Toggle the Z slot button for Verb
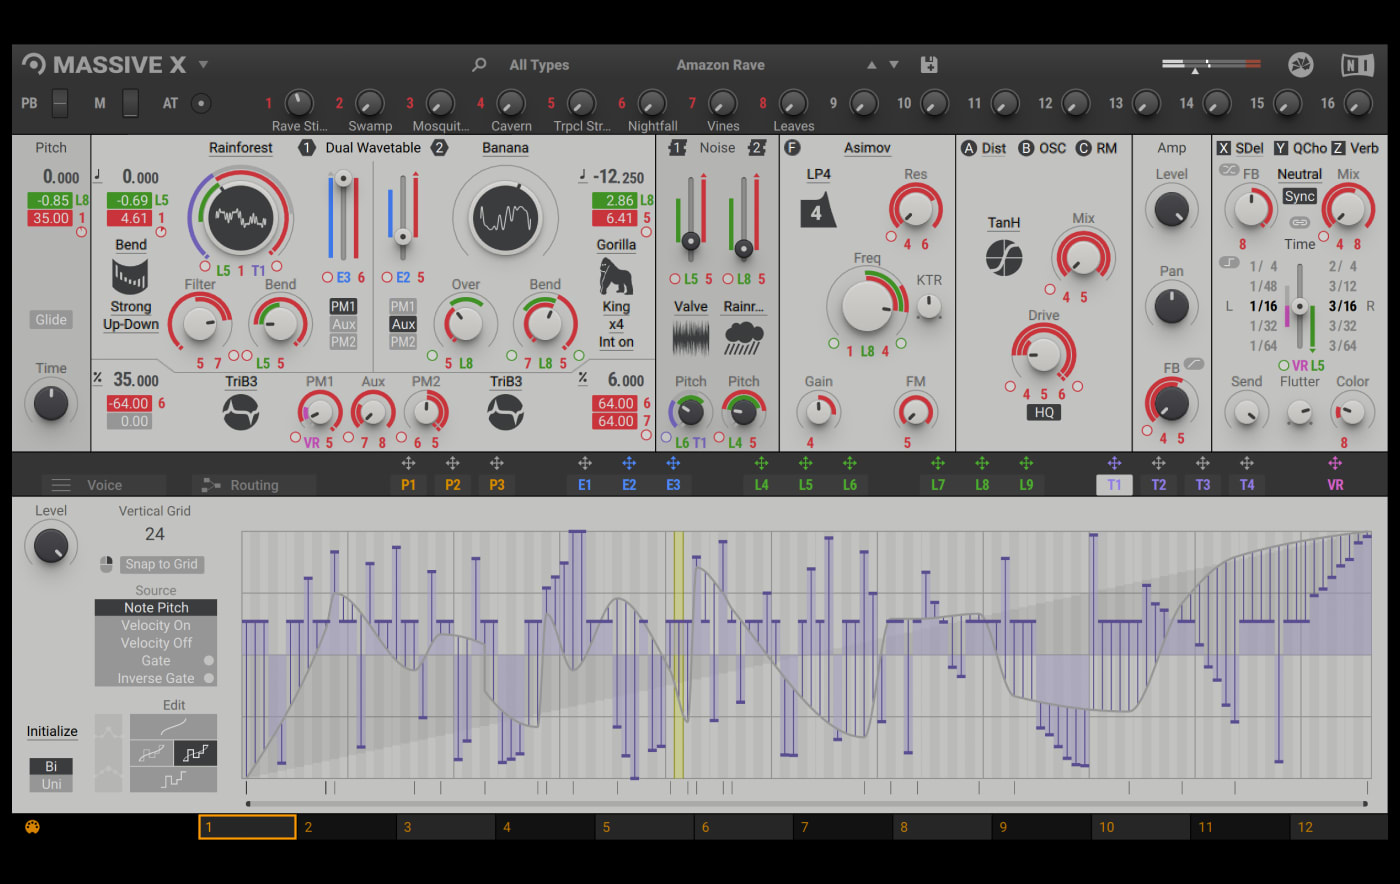Screen dimensions: 1400x884 tap(1337, 148)
